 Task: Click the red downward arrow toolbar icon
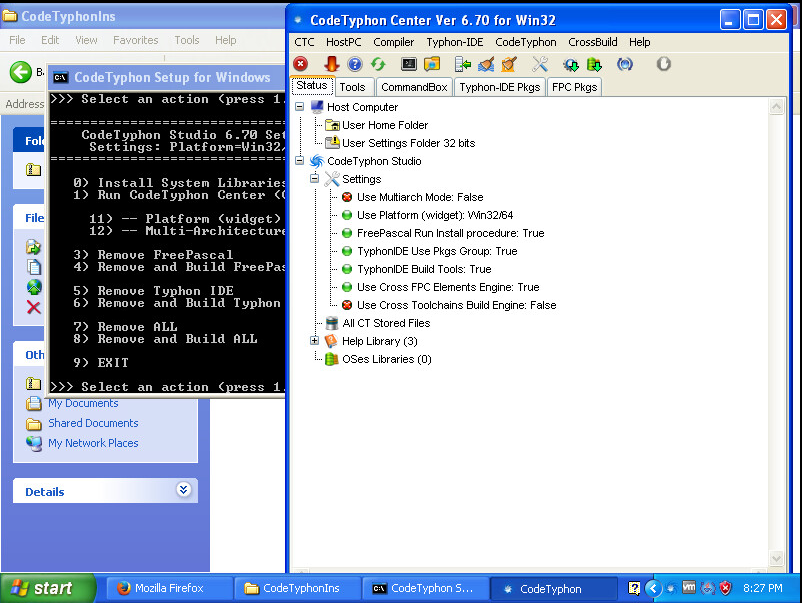[x=331, y=64]
